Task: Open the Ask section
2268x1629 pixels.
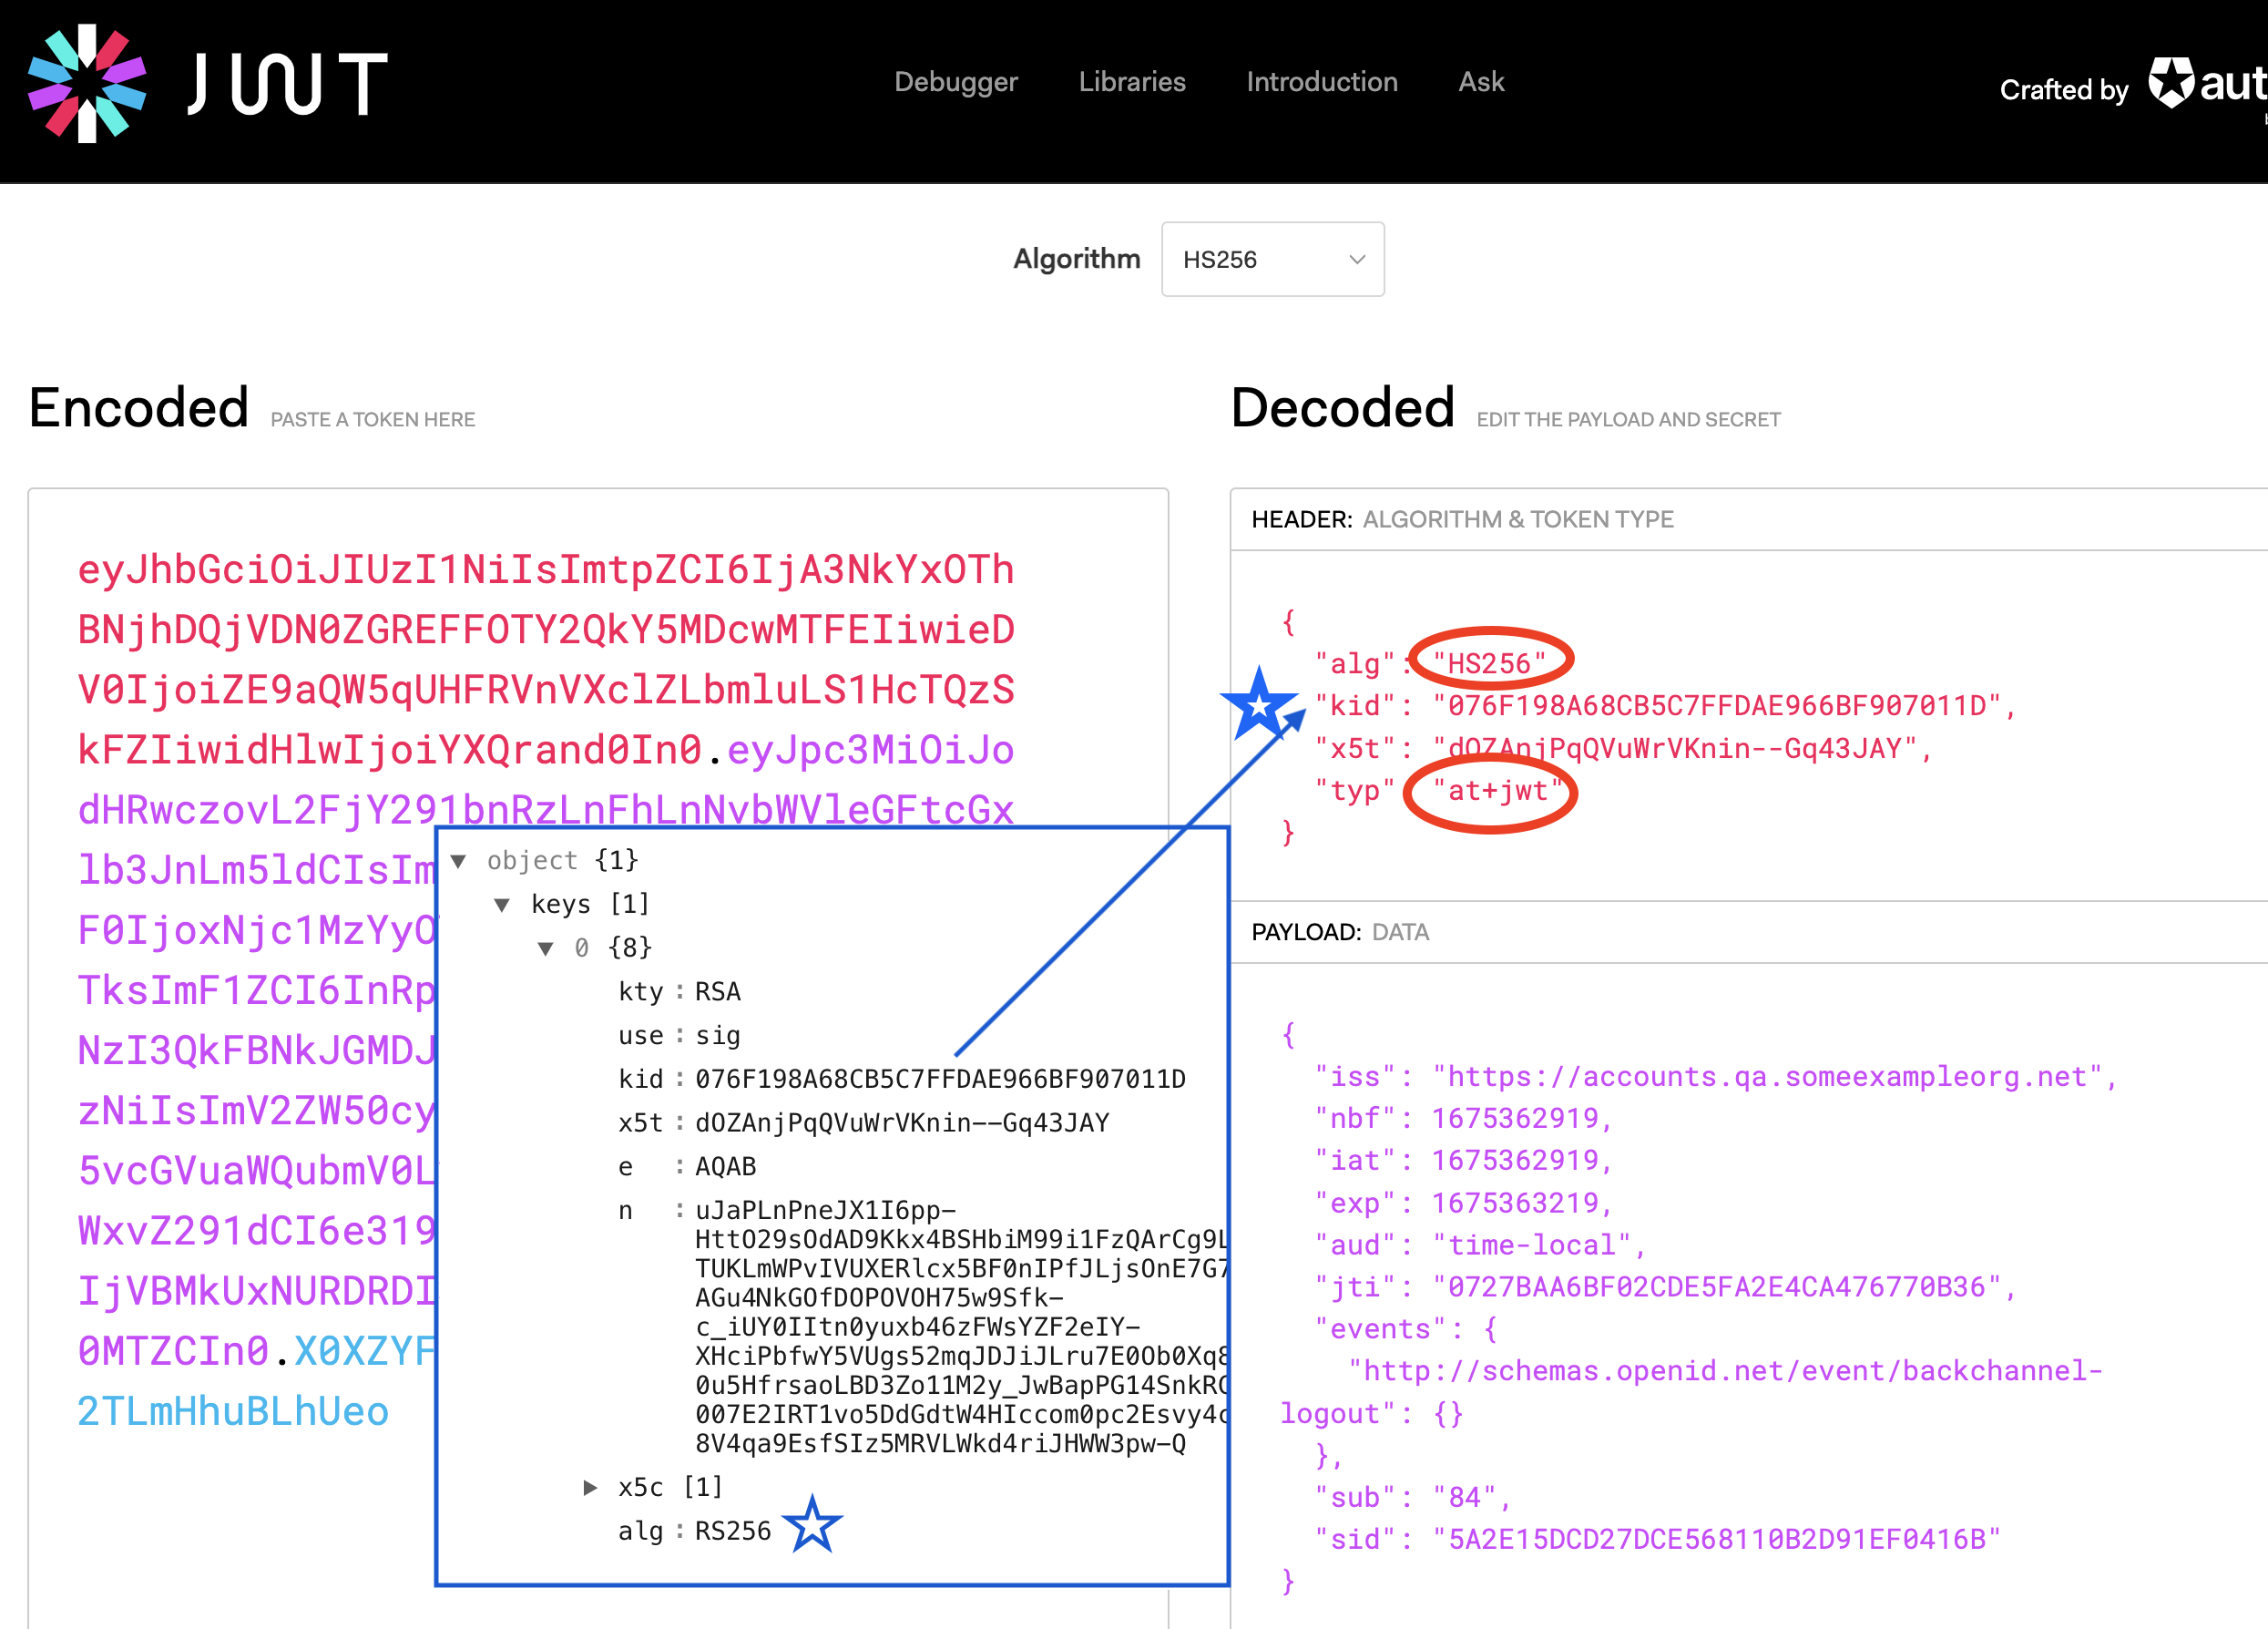Action: coord(1480,82)
